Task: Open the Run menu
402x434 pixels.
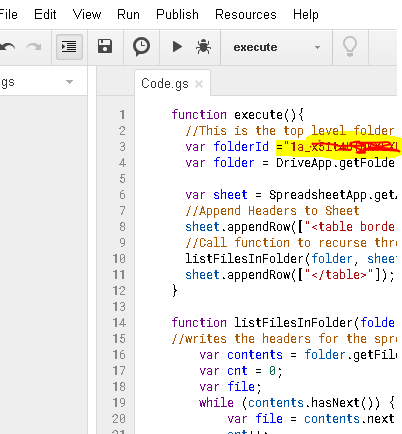Action: [128, 15]
